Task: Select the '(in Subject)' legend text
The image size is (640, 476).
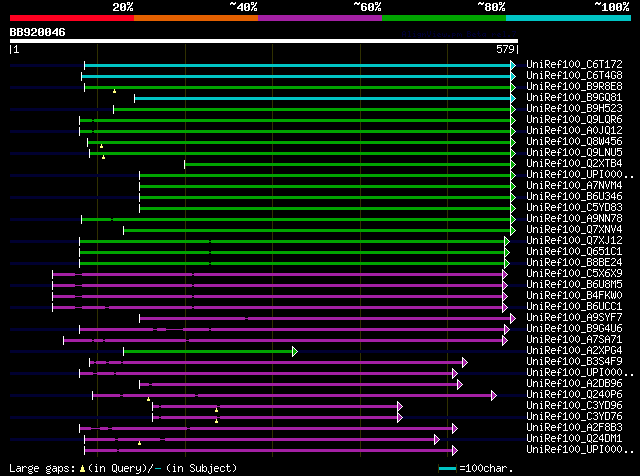Action: point(201,468)
